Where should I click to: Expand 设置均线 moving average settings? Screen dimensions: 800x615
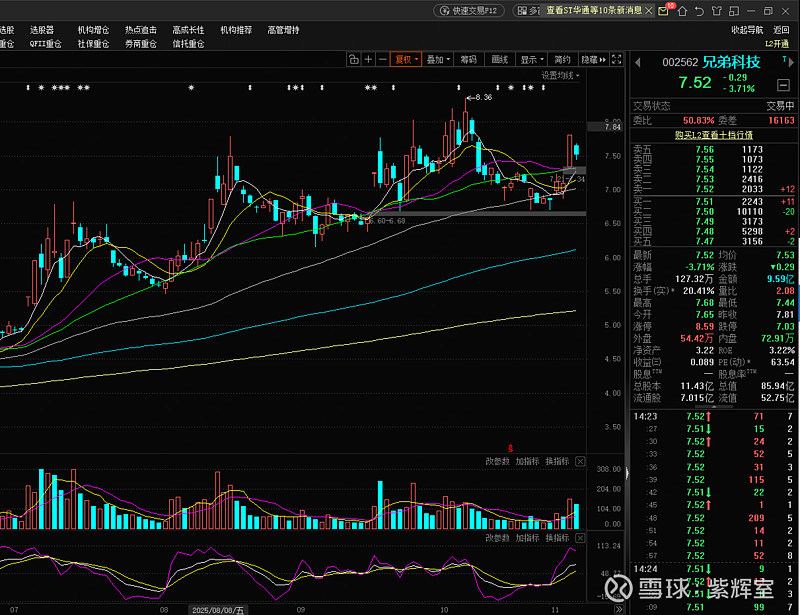pyautogui.click(x=560, y=76)
